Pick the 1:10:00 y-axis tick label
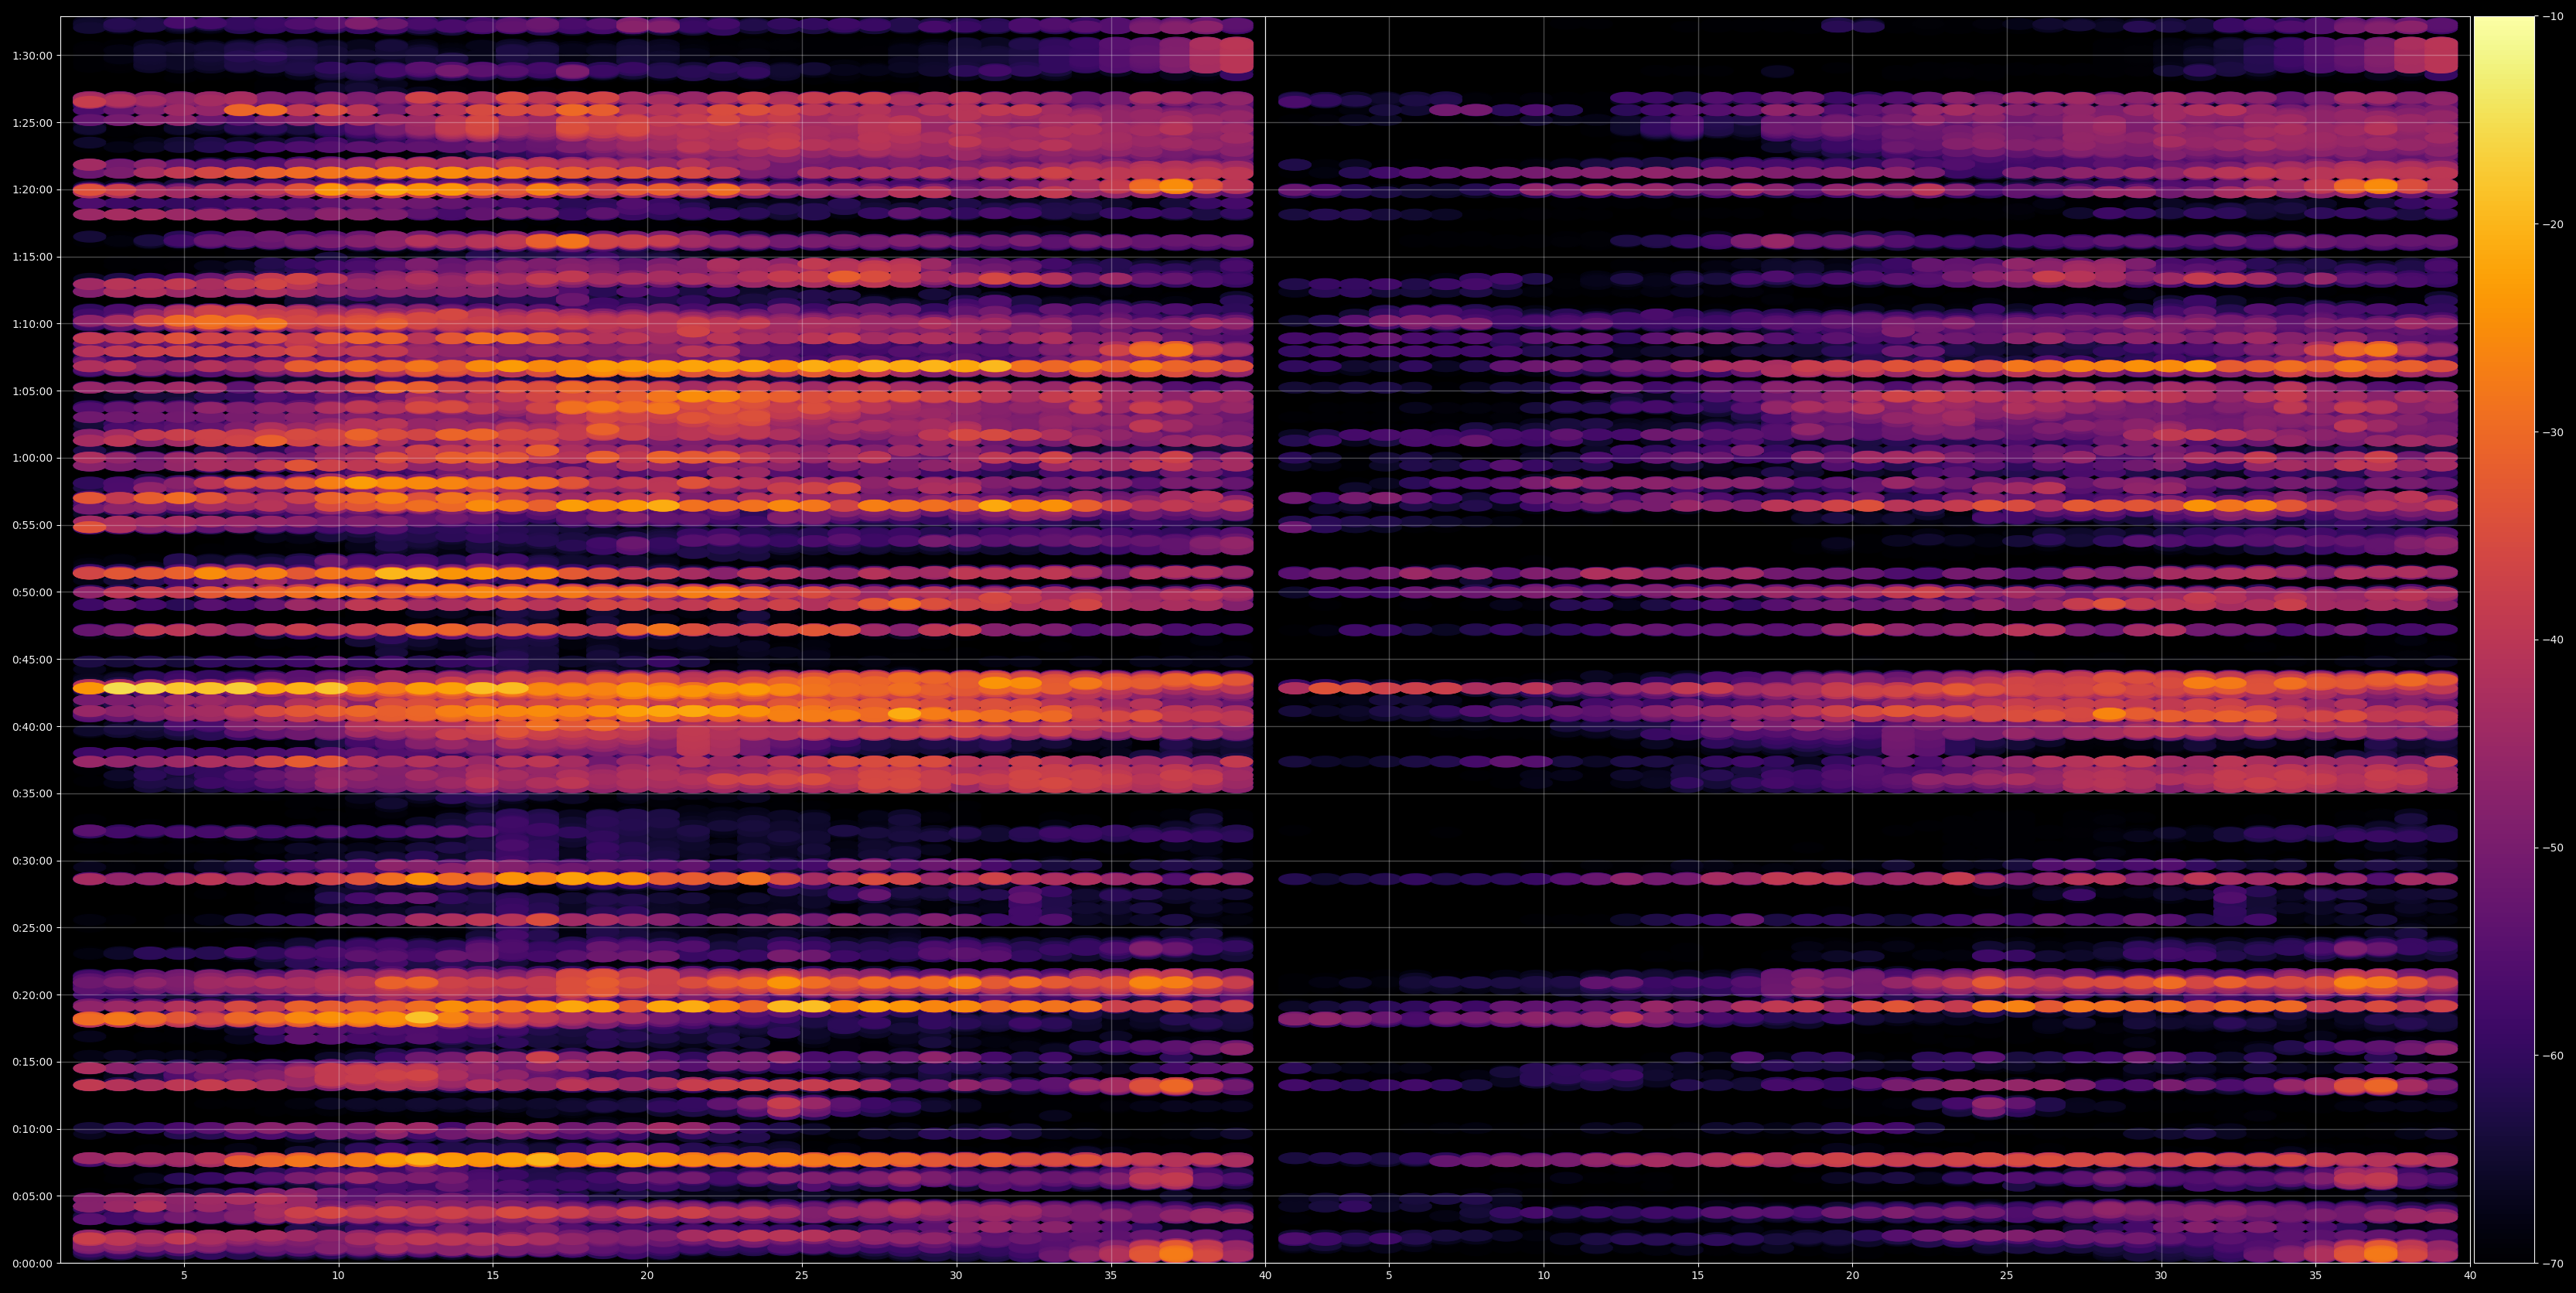The width and height of the screenshot is (2576, 1293). click(32, 324)
